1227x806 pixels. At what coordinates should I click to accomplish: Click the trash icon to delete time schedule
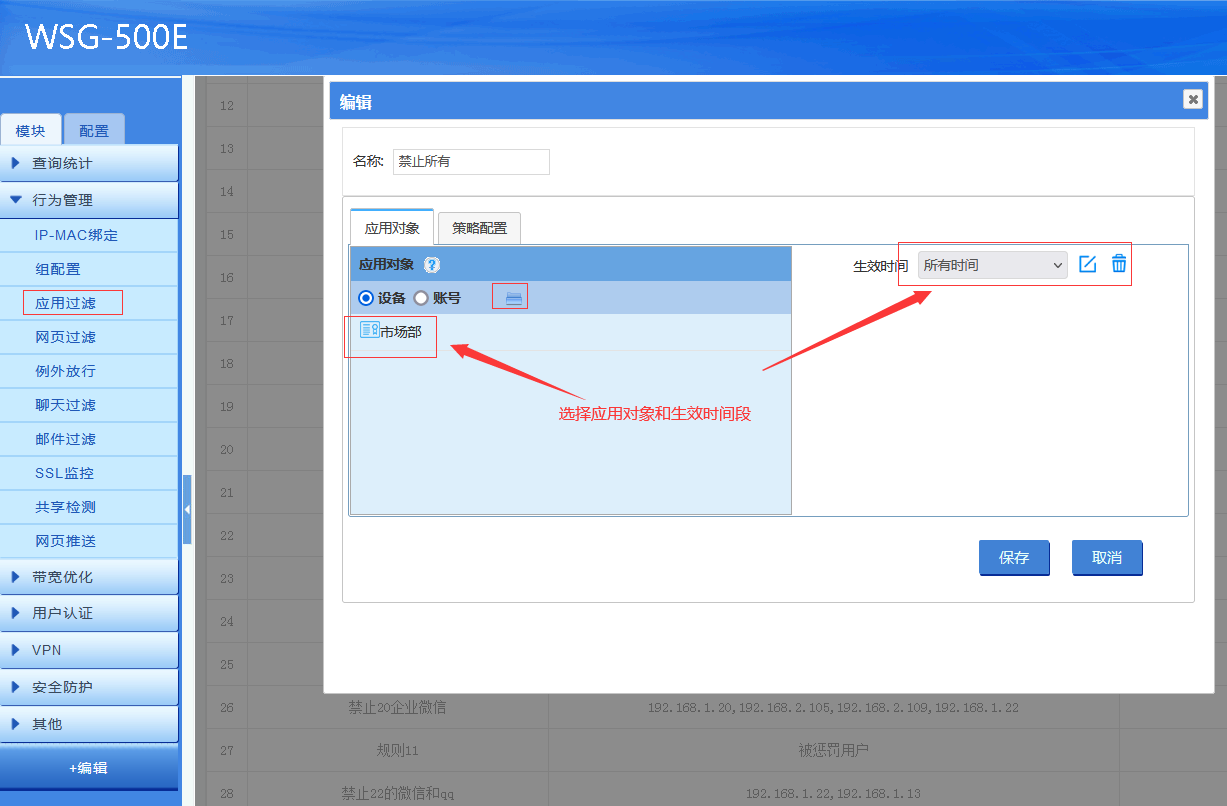coord(1119,264)
